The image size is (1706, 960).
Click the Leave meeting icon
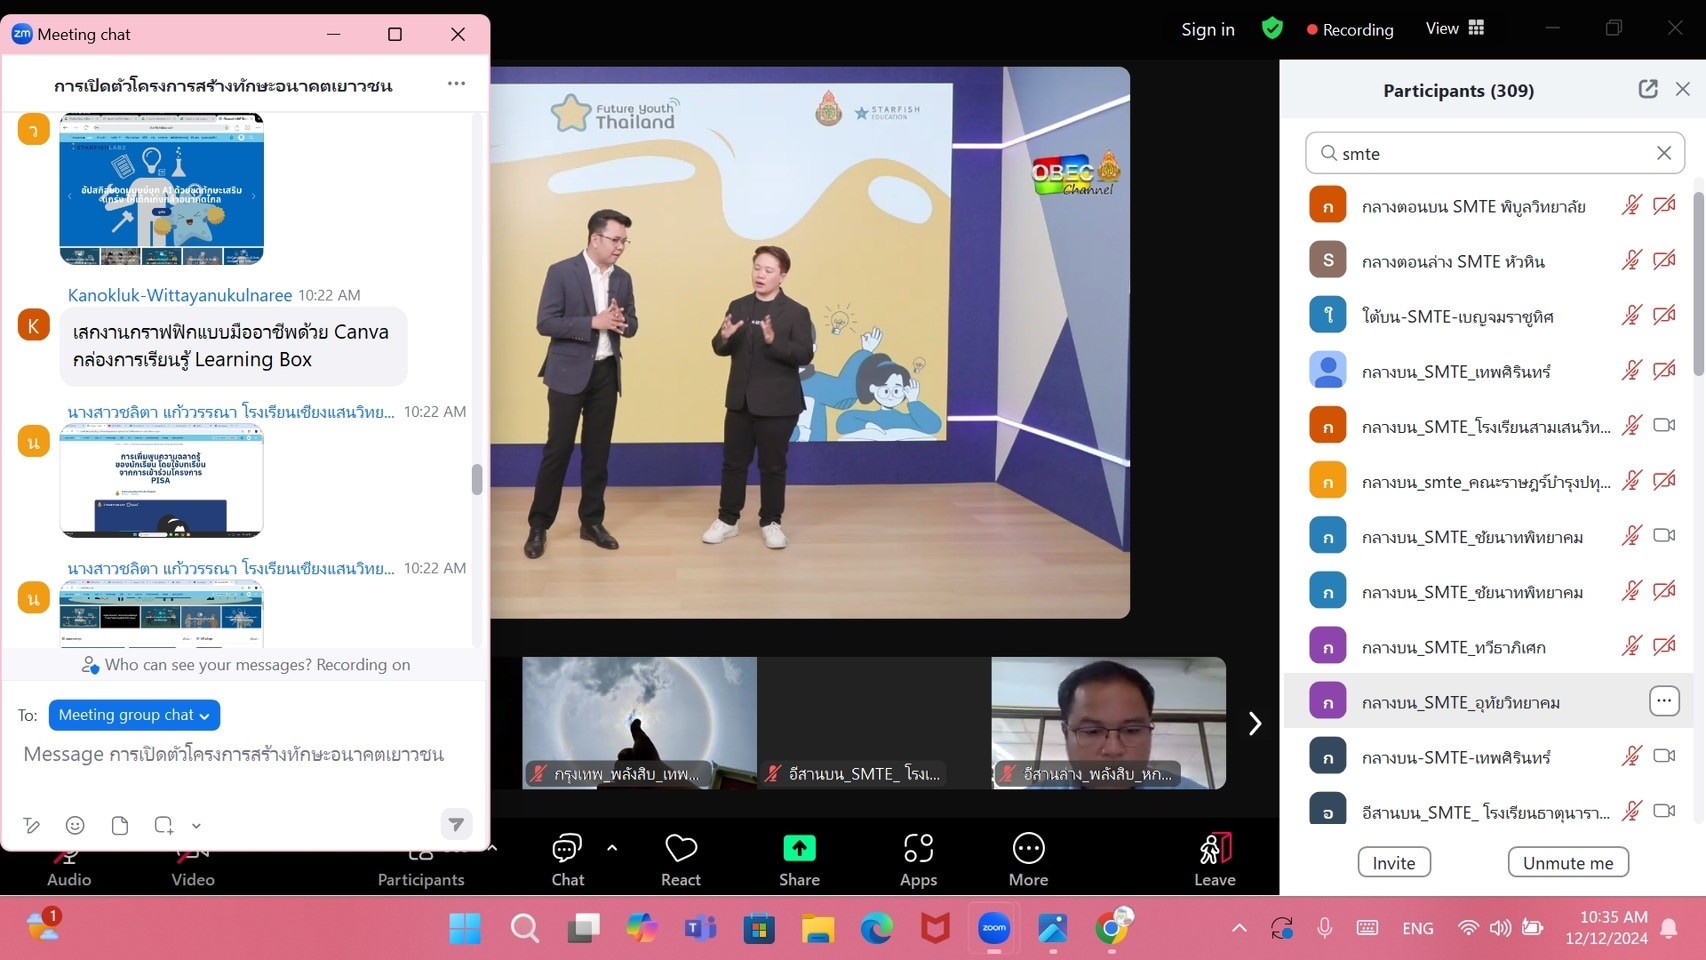1215,850
